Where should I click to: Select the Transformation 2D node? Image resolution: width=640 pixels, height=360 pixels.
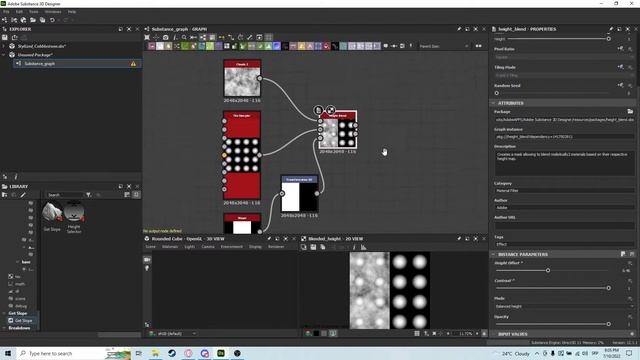tap(299, 194)
